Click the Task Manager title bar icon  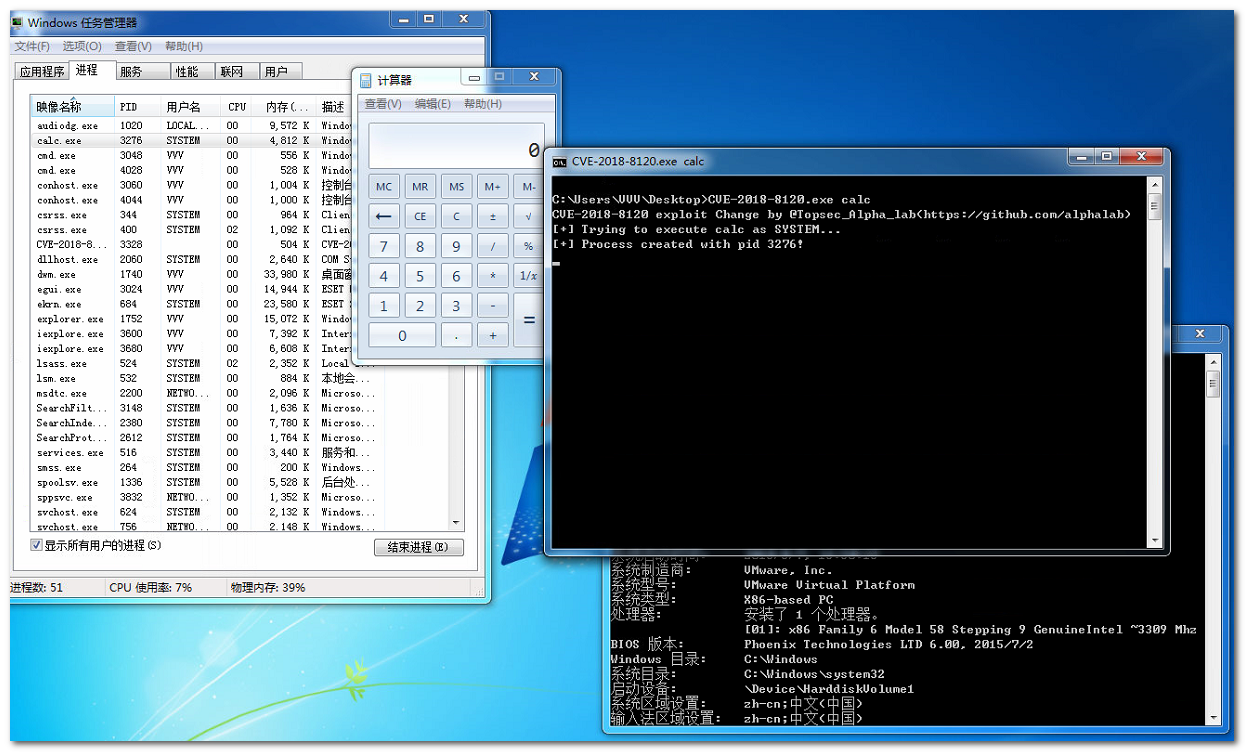(17, 22)
